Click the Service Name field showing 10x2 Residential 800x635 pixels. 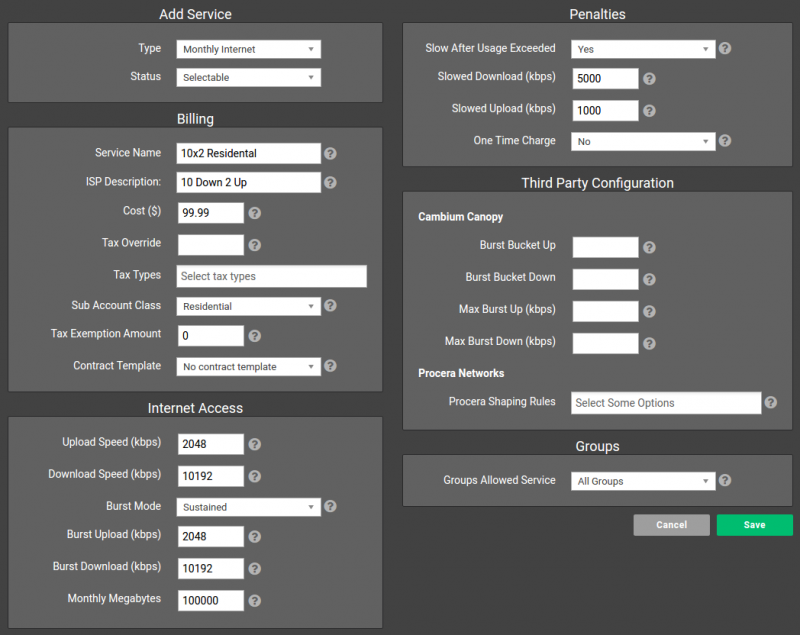click(x=247, y=153)
